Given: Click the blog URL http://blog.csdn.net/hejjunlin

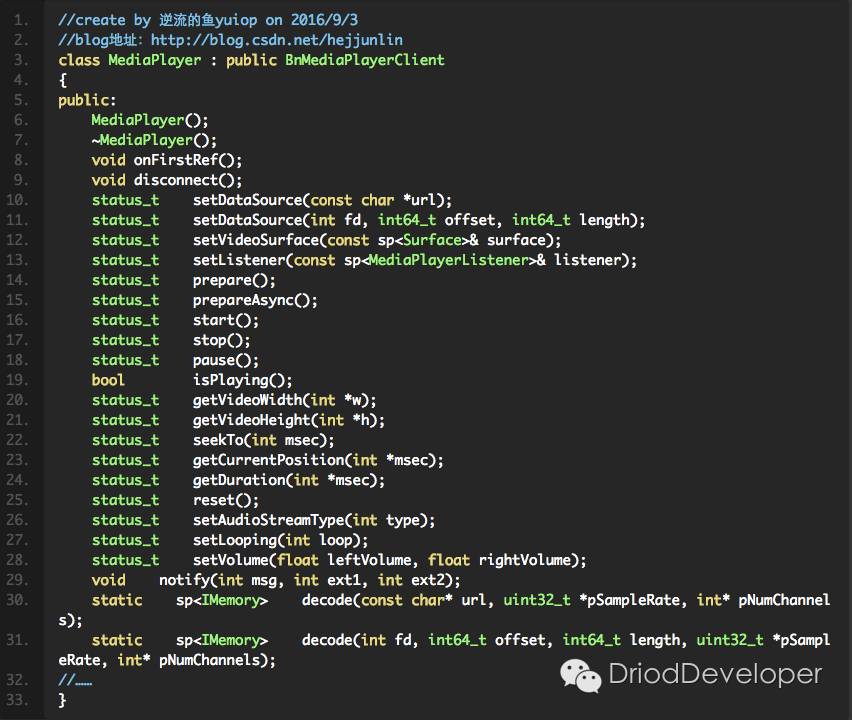Looking at the screenshot, I should click(277, 40).
